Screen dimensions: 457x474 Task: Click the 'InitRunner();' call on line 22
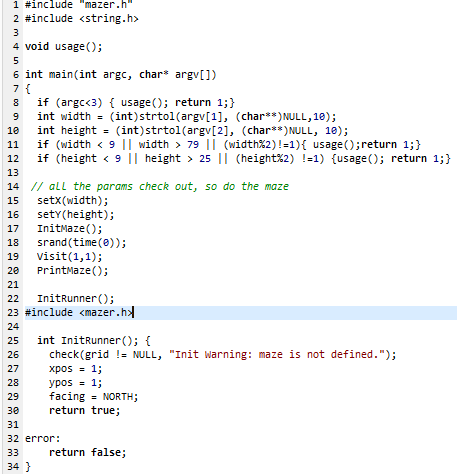point(76,299)
